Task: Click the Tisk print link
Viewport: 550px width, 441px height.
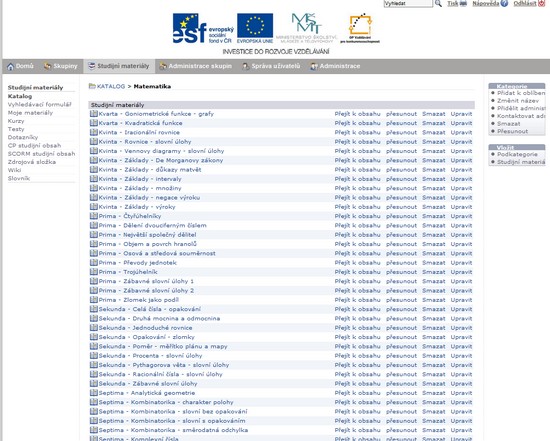Action: click(x=452, y=4)
